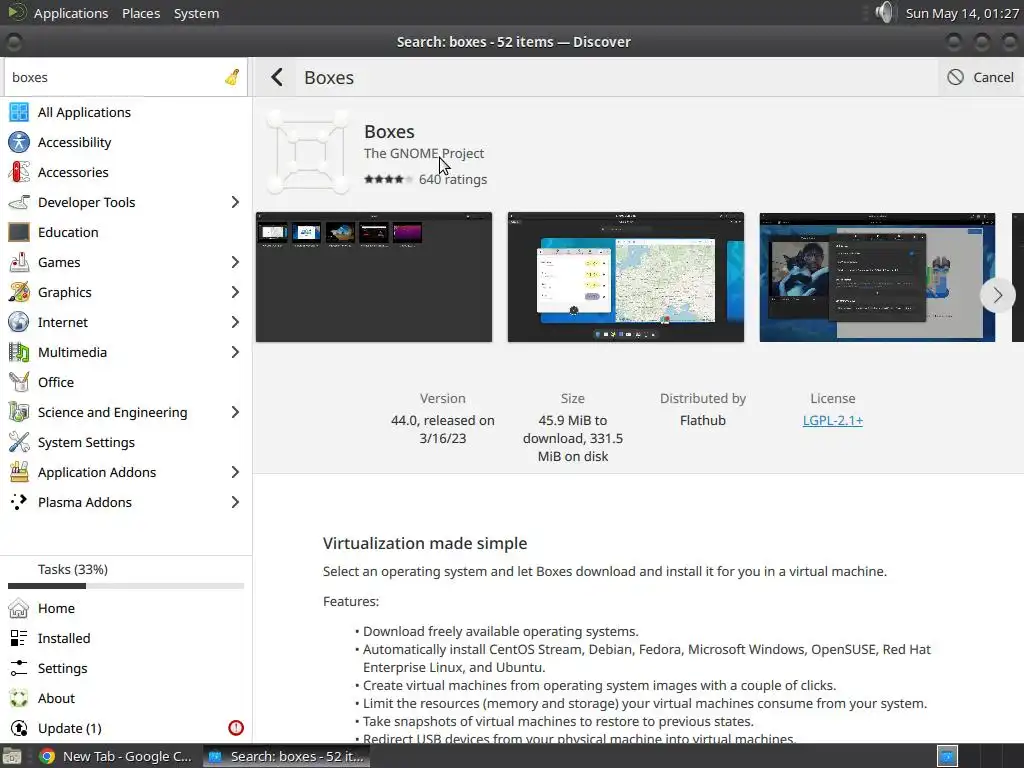Expand the Application Addons submenu arrow
The image size is (1024, 768).
click(235, 473)
